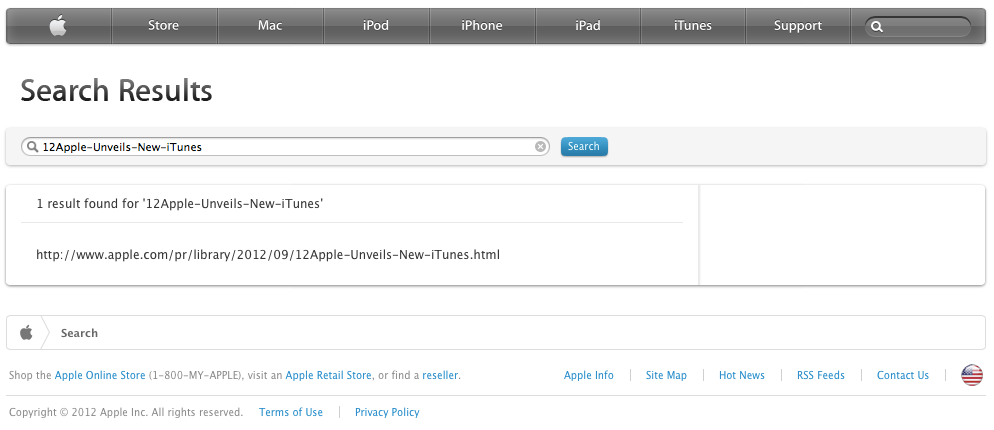View the Privacy Policy link
The width and height of the screenshot is (994, 430).
pyautogui.click(x=387, y=412)
